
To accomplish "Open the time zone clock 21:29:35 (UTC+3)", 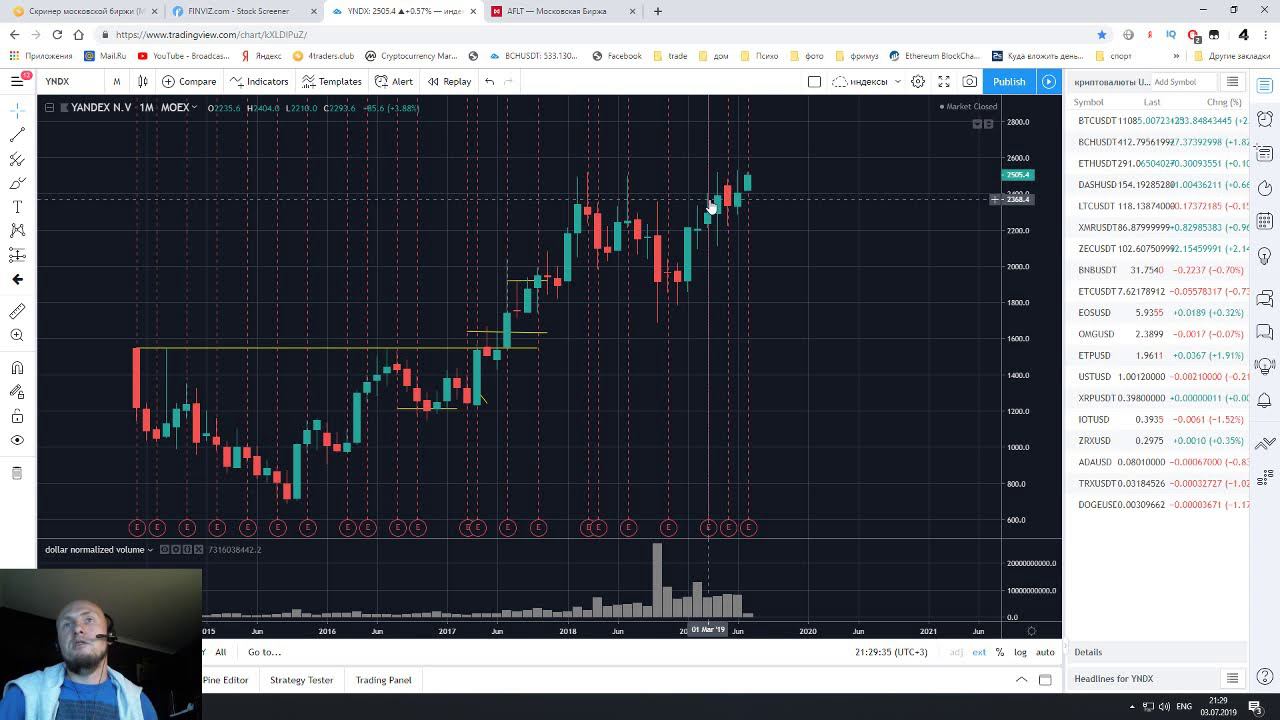I will 891,652.
